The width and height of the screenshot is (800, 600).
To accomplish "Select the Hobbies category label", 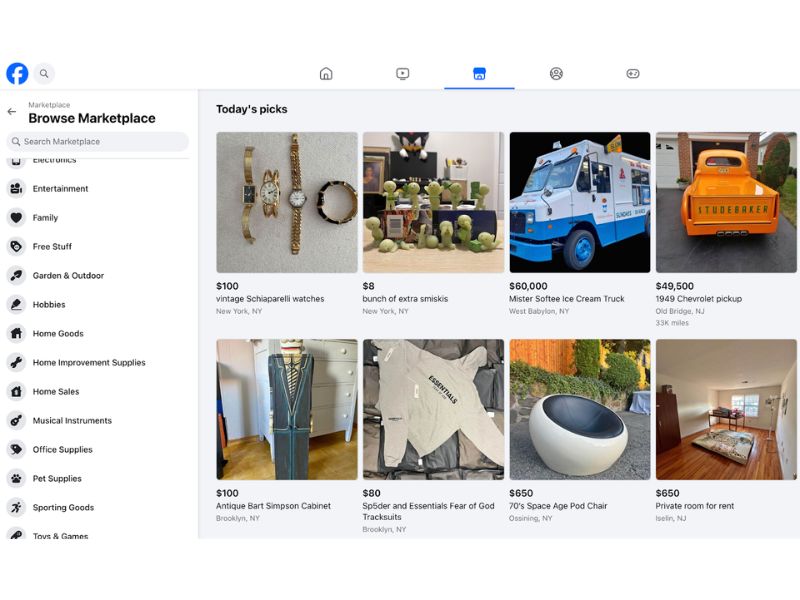I will tap(49, 305).
